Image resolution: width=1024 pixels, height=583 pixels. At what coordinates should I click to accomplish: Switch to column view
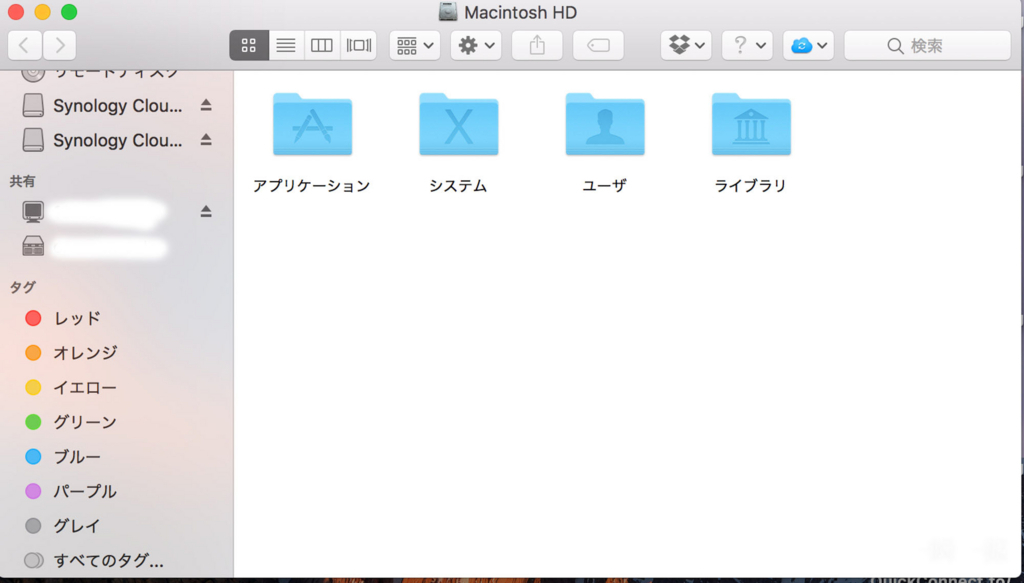point(322,45)
